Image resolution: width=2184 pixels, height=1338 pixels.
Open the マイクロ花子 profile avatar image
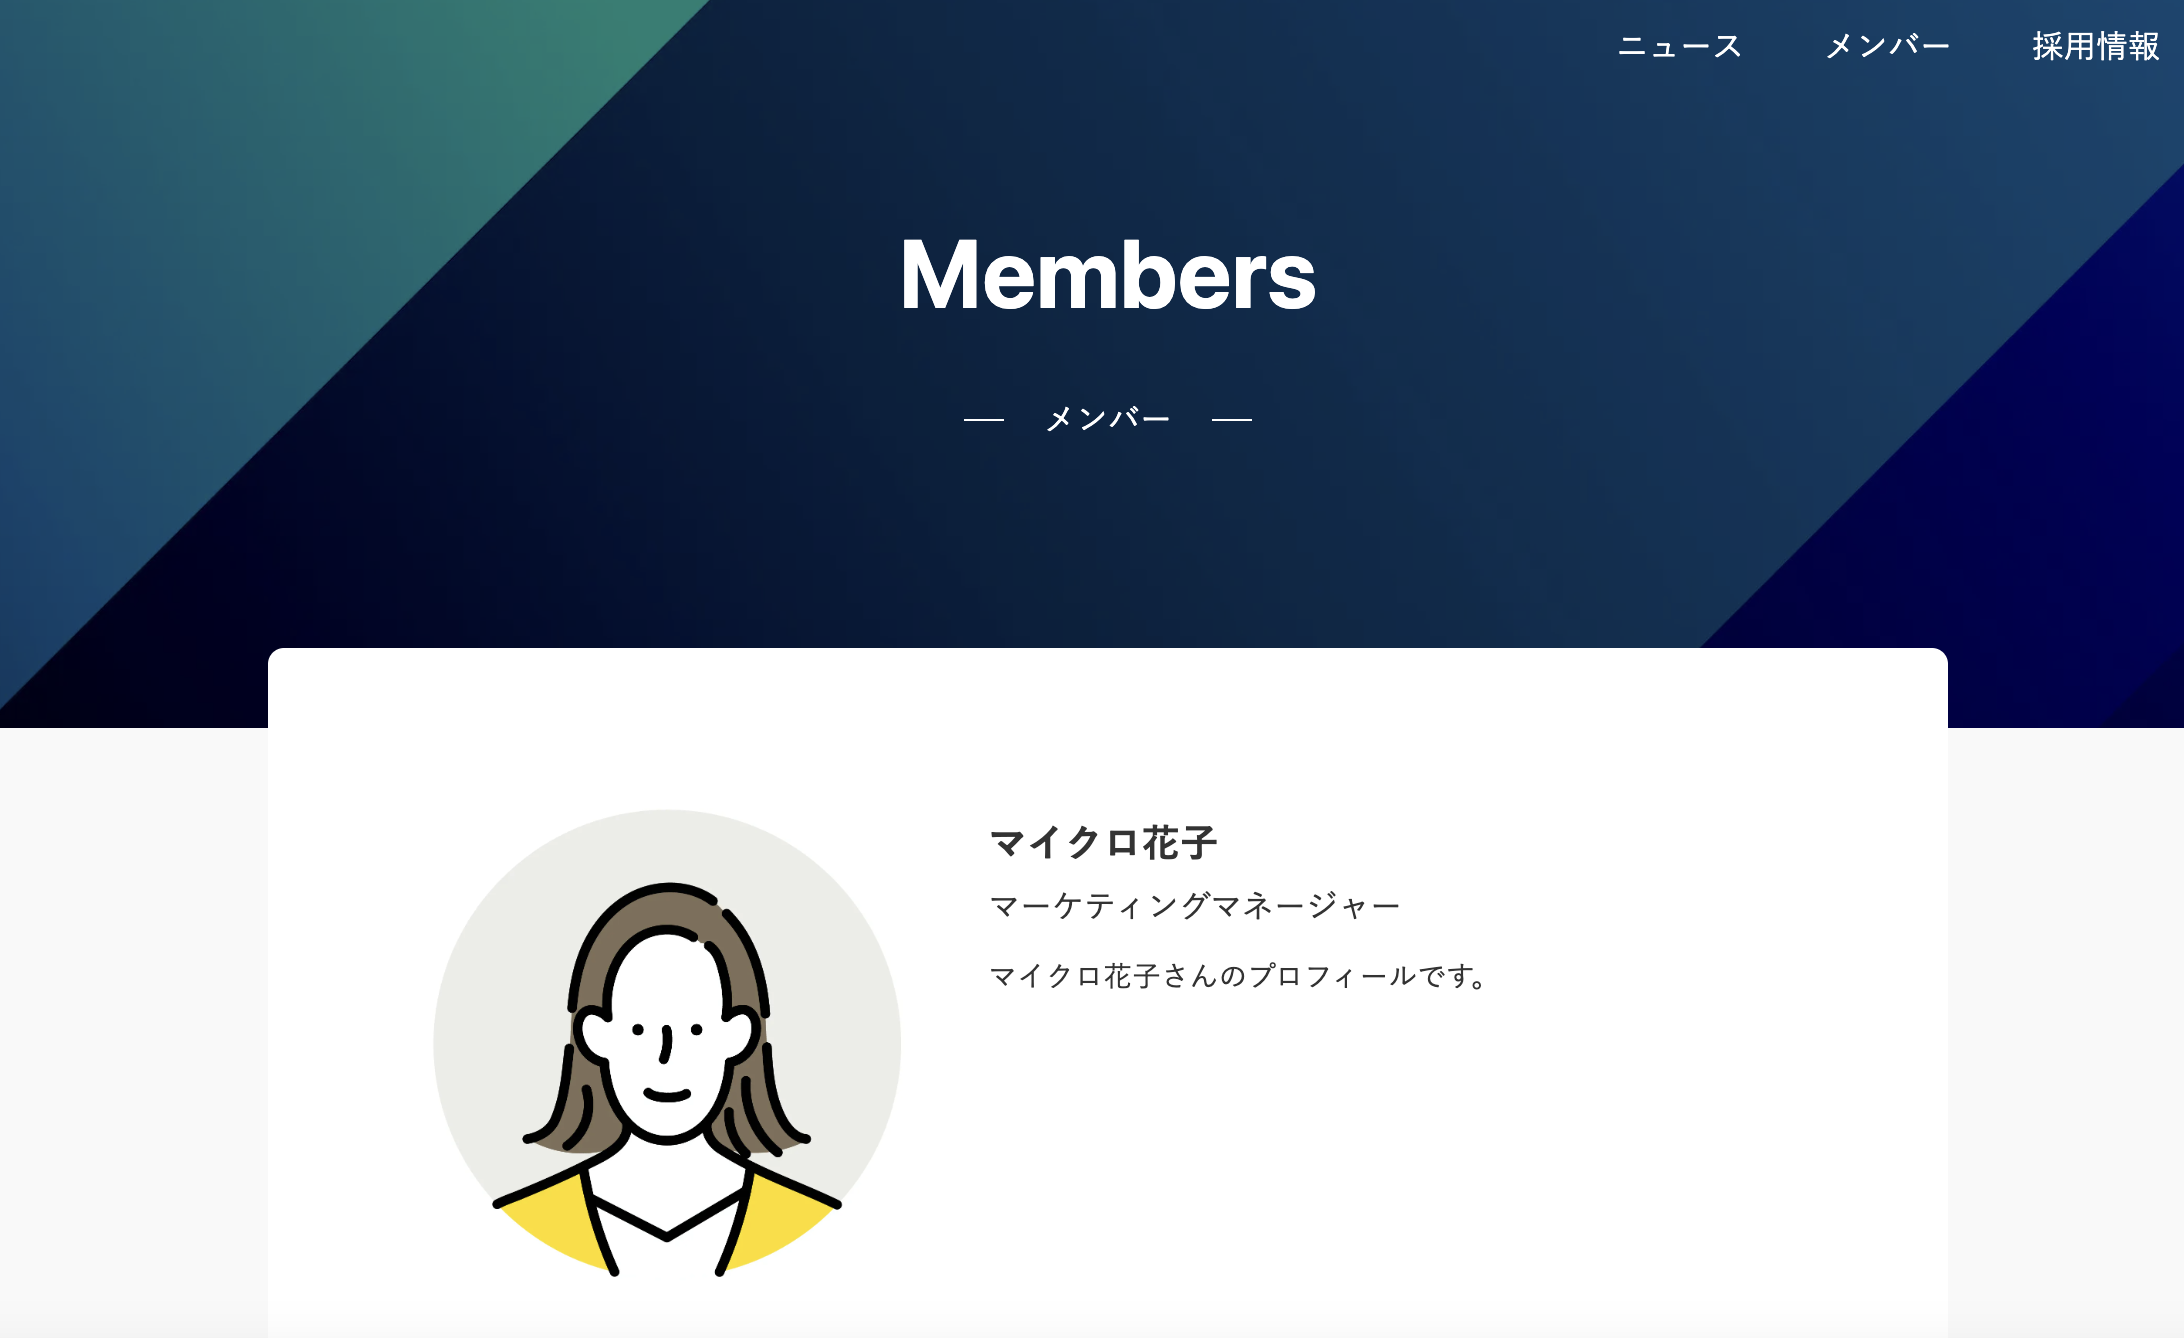tap(667, 1043)
